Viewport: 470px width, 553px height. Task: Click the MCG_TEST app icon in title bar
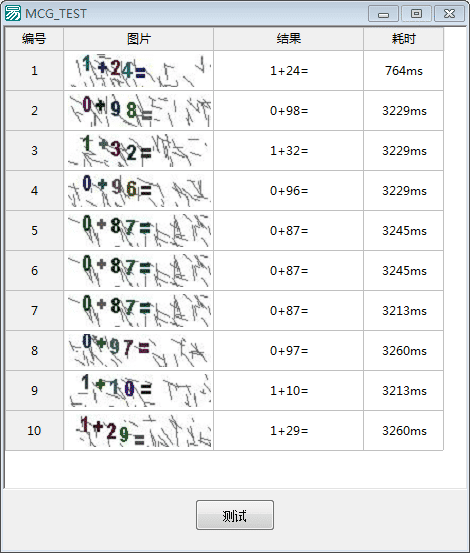pyautogui.click(x=13, y=13)
